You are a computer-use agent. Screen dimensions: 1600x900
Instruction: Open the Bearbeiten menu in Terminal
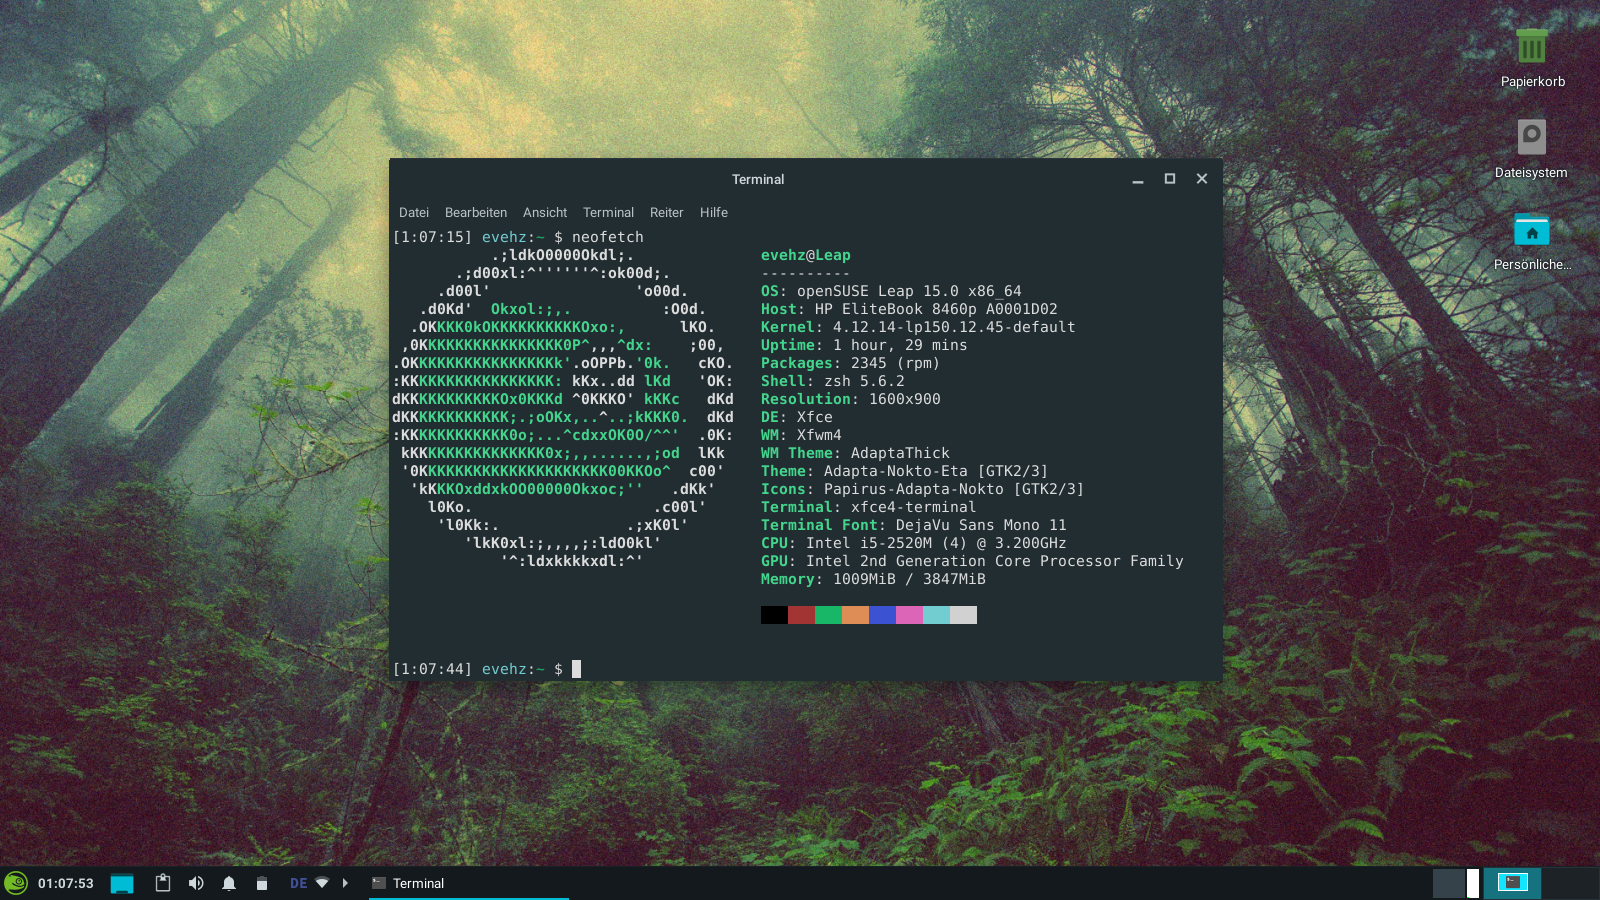point(476,212)
